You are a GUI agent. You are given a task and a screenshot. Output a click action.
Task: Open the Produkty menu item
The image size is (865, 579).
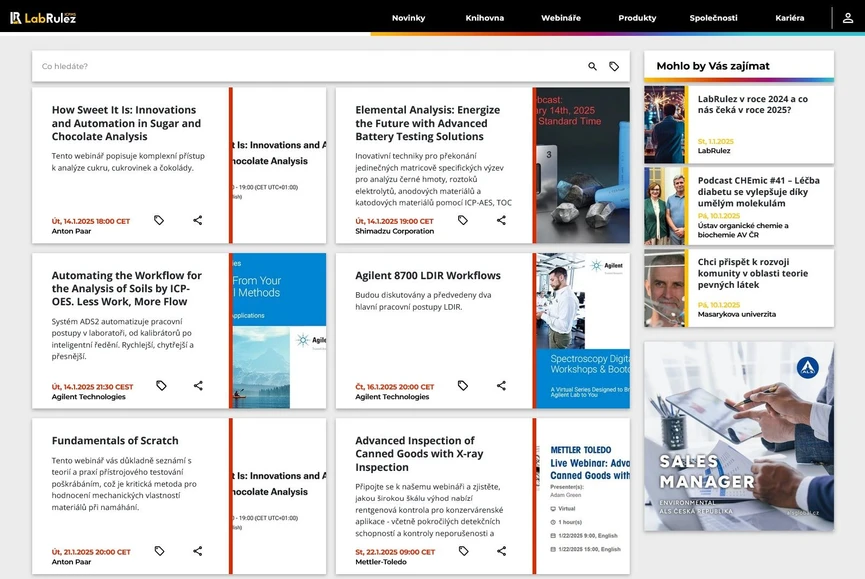(637, 18)
